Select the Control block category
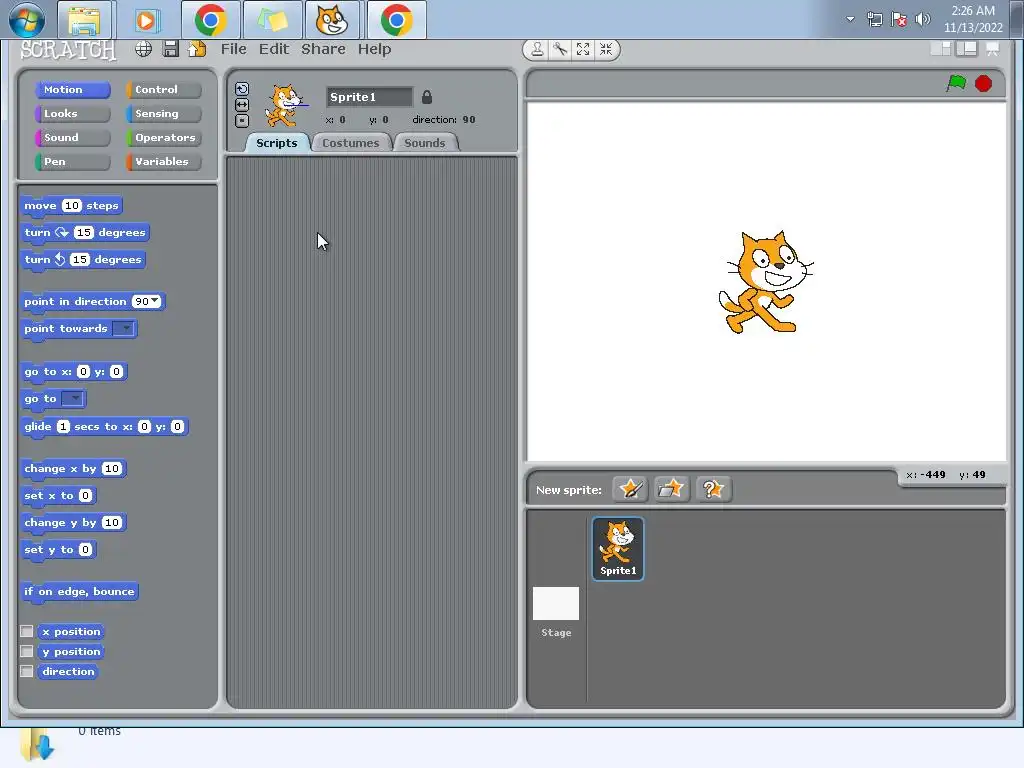 coord(163,89)
